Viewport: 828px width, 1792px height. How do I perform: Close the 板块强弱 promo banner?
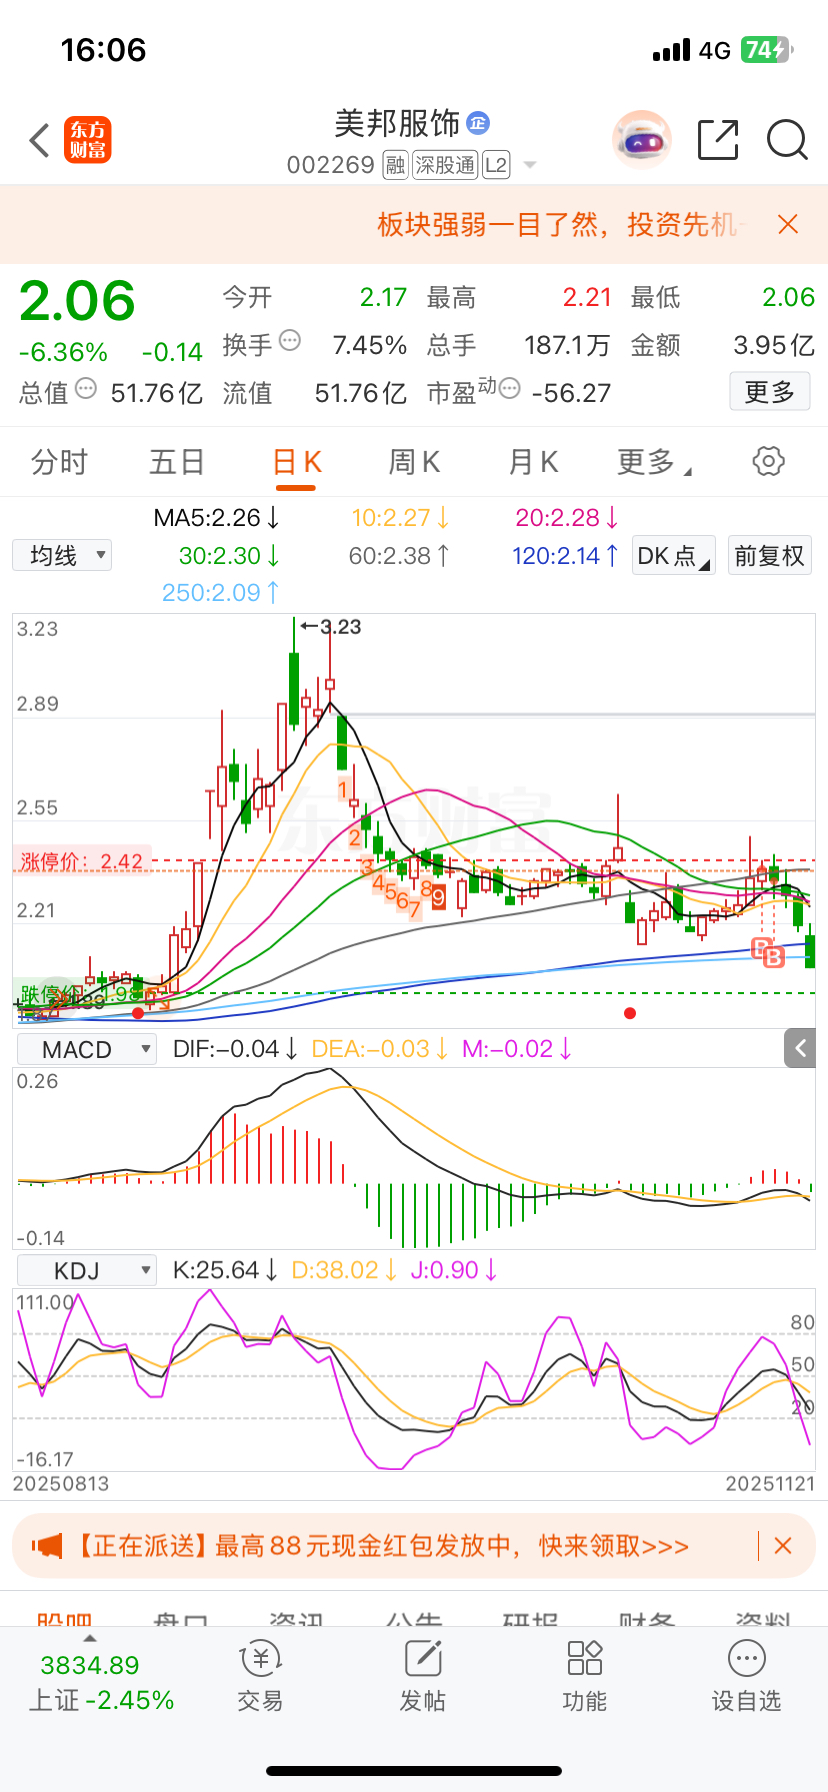pos(788,224)
